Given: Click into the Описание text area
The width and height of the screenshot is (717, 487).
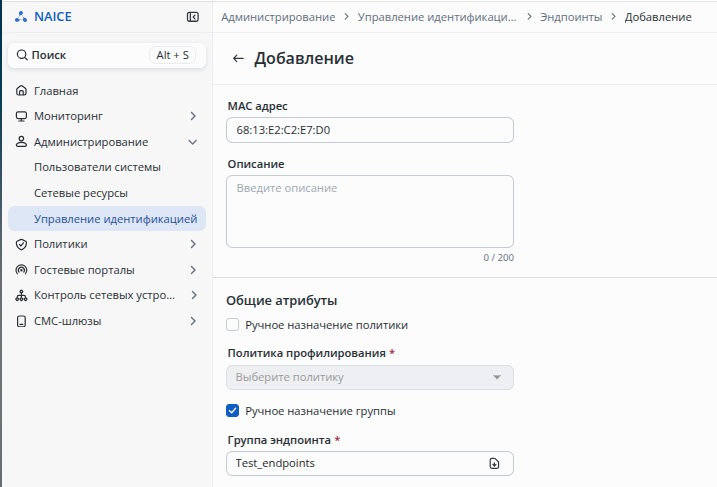Looking at the screenshot, I should 369,211.
